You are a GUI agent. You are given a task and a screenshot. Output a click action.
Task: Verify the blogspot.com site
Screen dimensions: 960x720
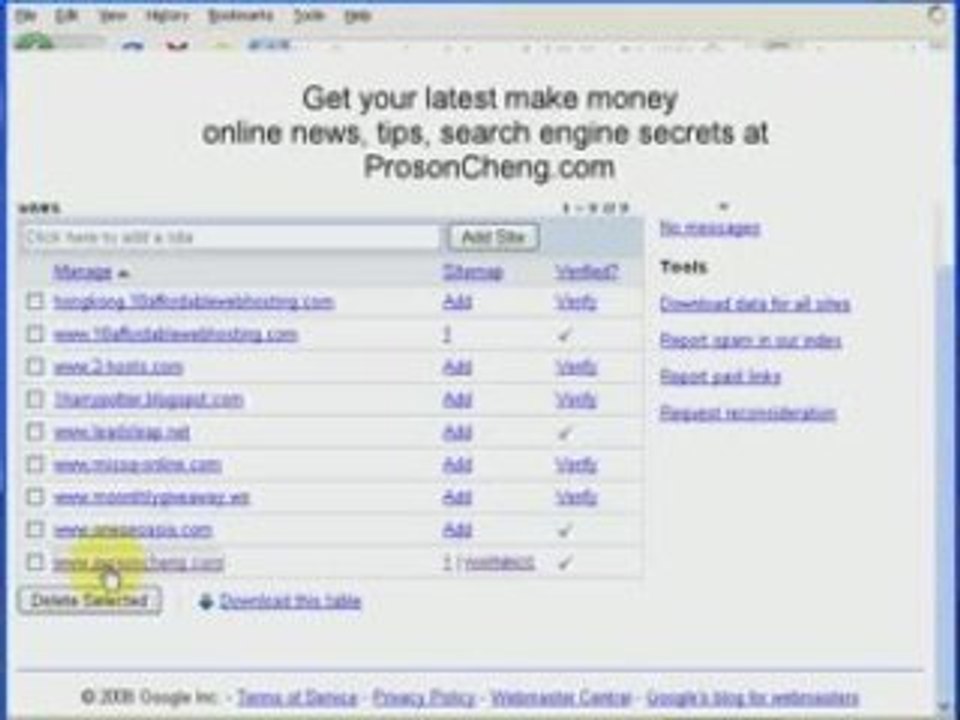click(576, 399)
